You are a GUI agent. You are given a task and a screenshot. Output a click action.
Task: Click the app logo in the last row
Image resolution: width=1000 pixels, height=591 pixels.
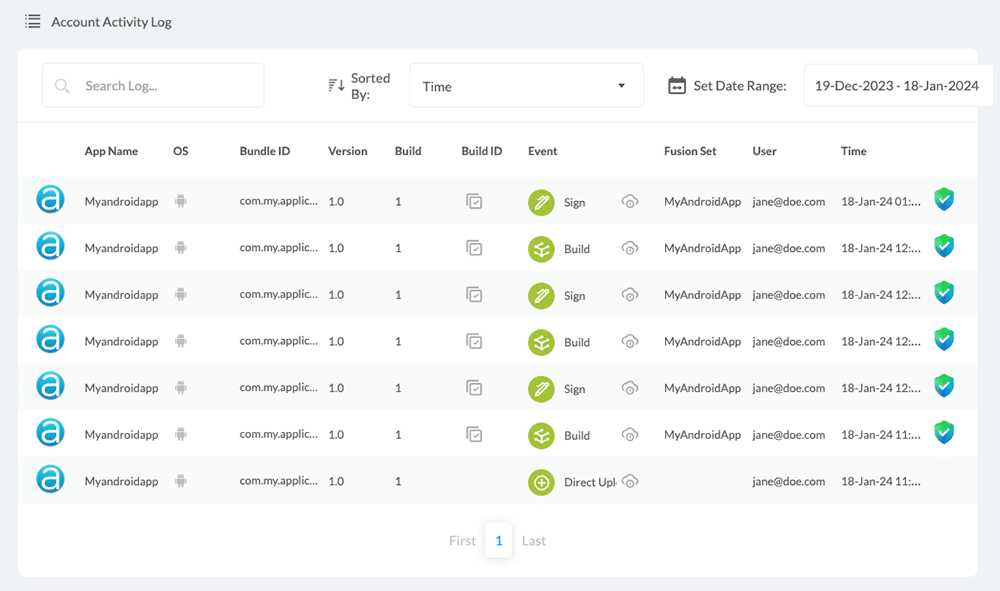click(x=50, y=480)
